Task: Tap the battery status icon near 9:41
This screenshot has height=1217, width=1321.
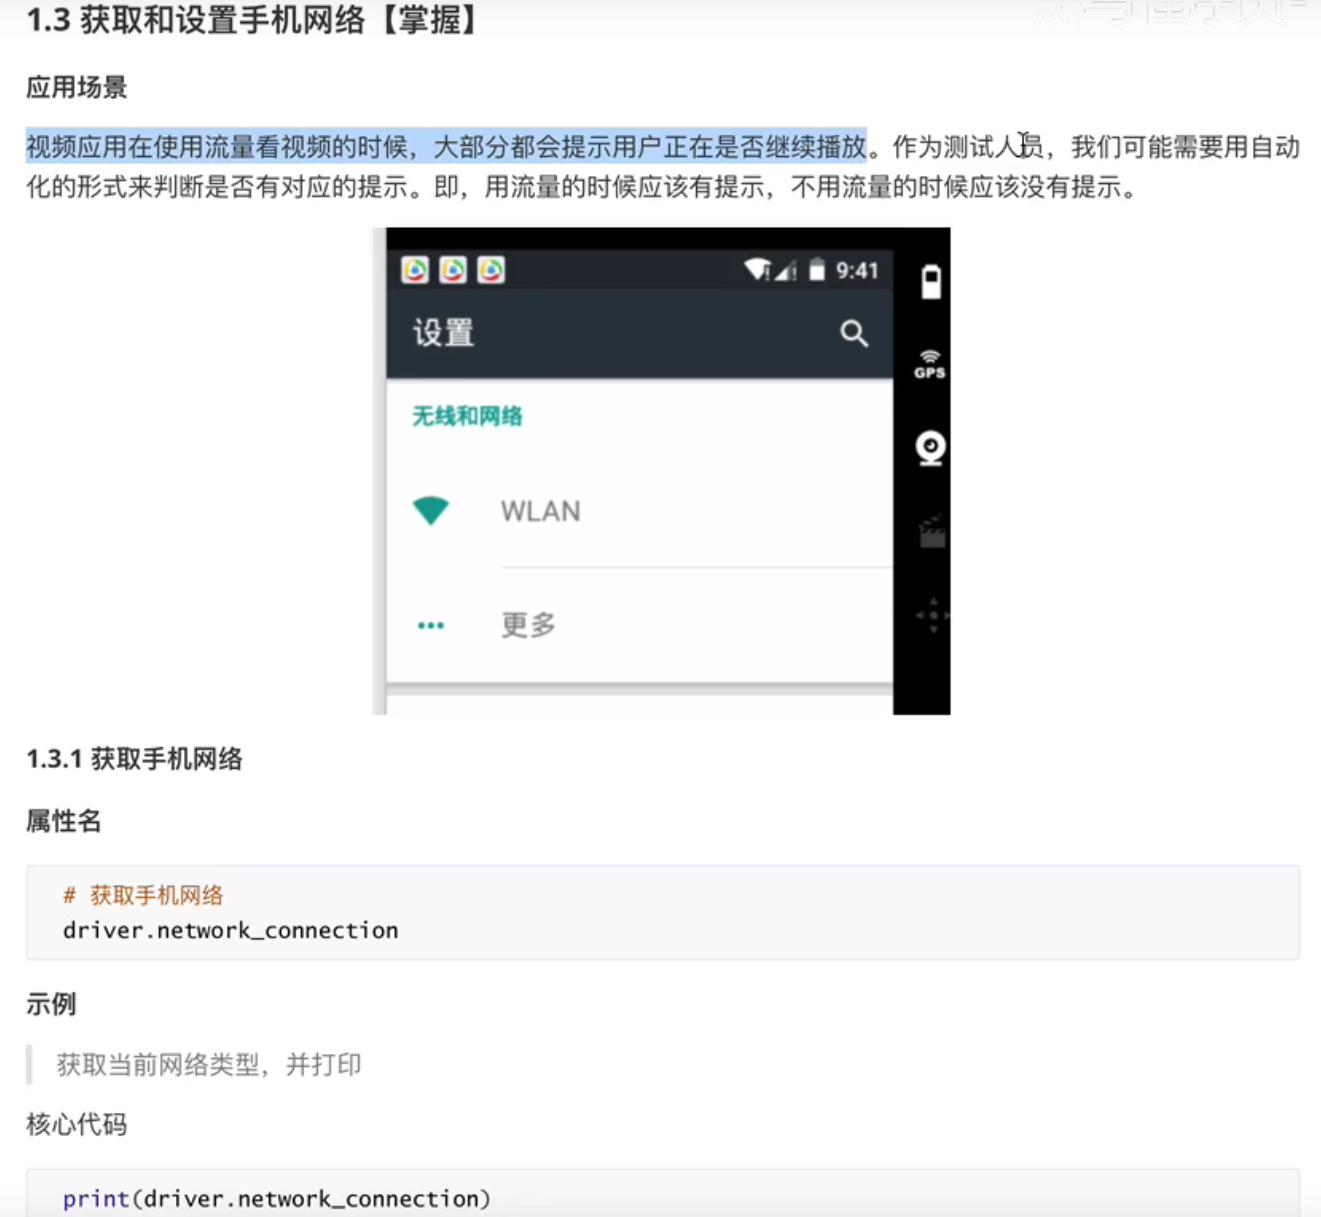Action: tap(817, 269)
